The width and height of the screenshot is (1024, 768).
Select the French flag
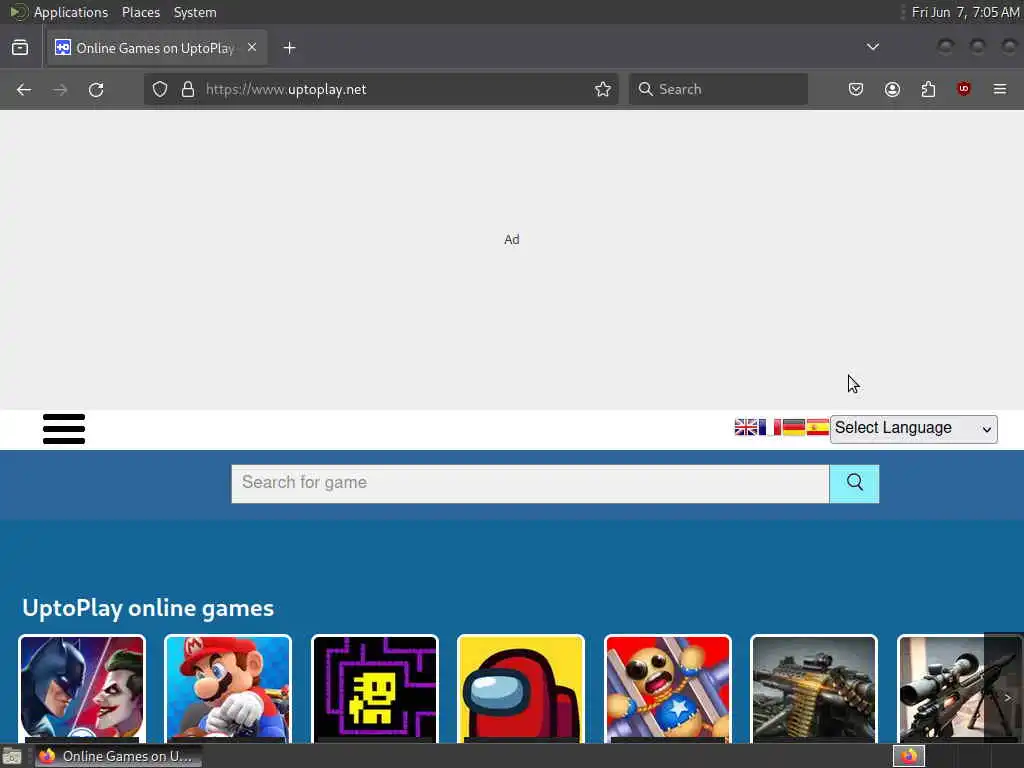coord(770,428)
